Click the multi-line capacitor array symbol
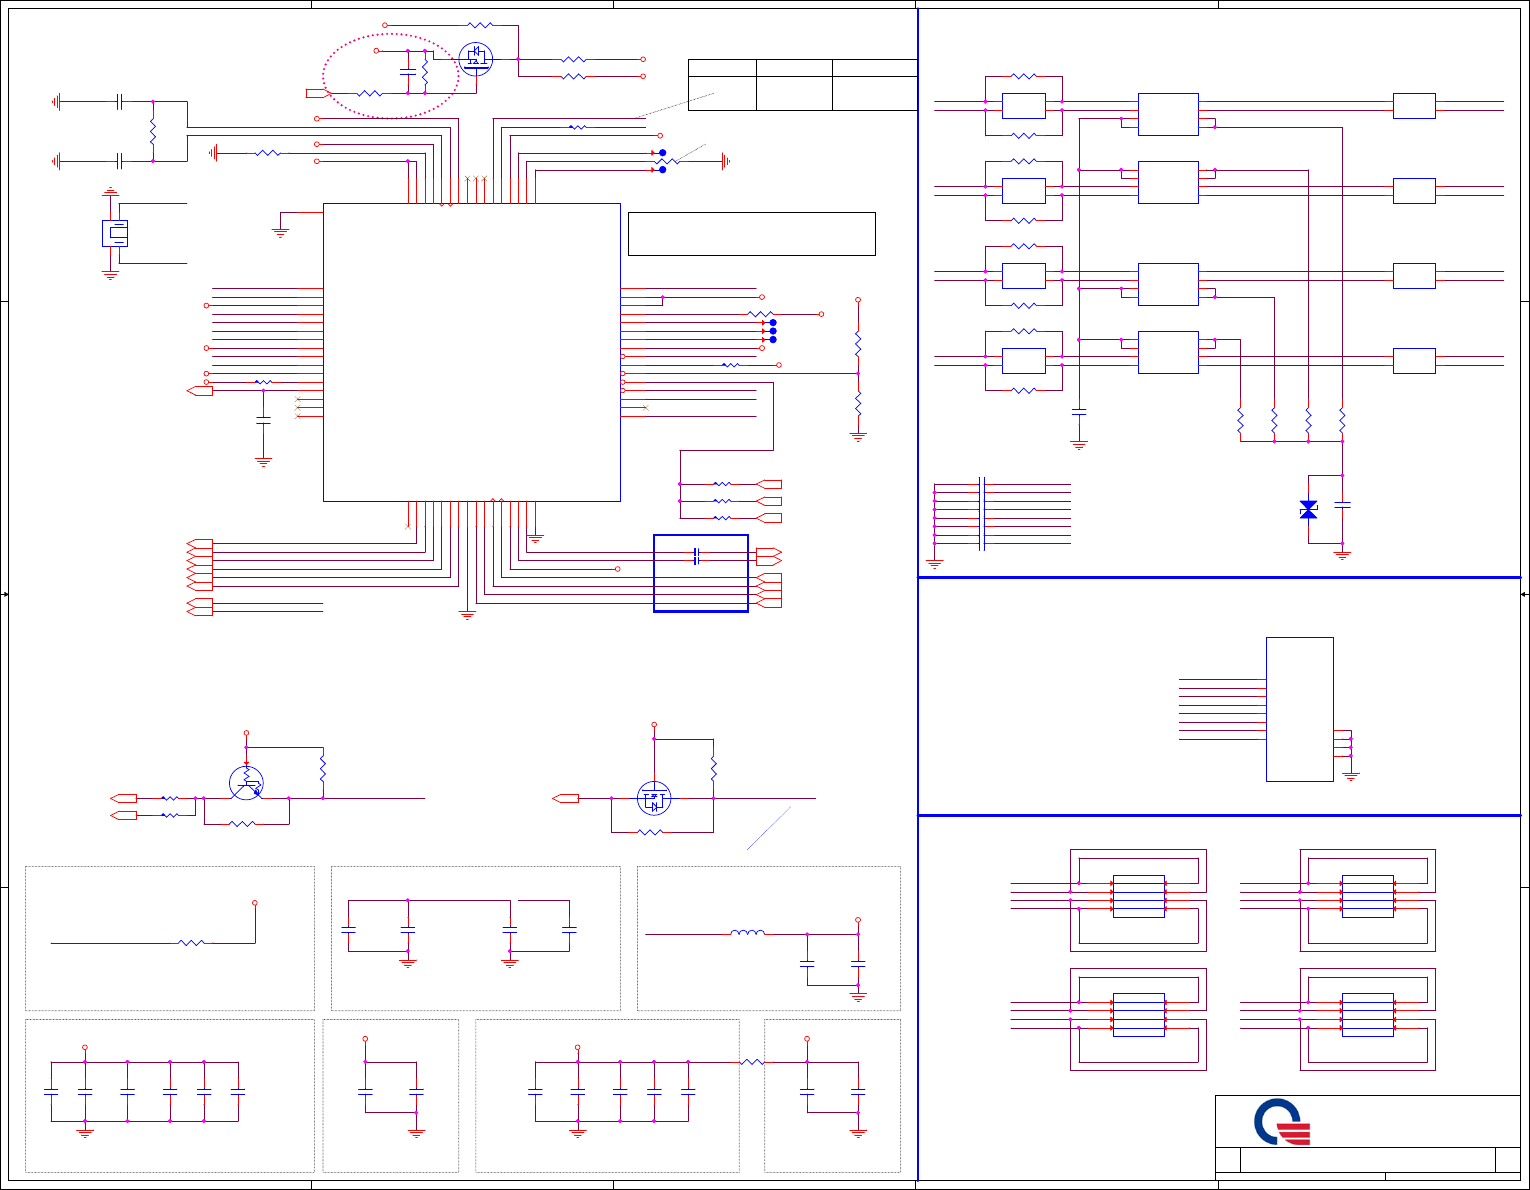The width and height of the screenshot is (1530, 1190). [983, 514]
